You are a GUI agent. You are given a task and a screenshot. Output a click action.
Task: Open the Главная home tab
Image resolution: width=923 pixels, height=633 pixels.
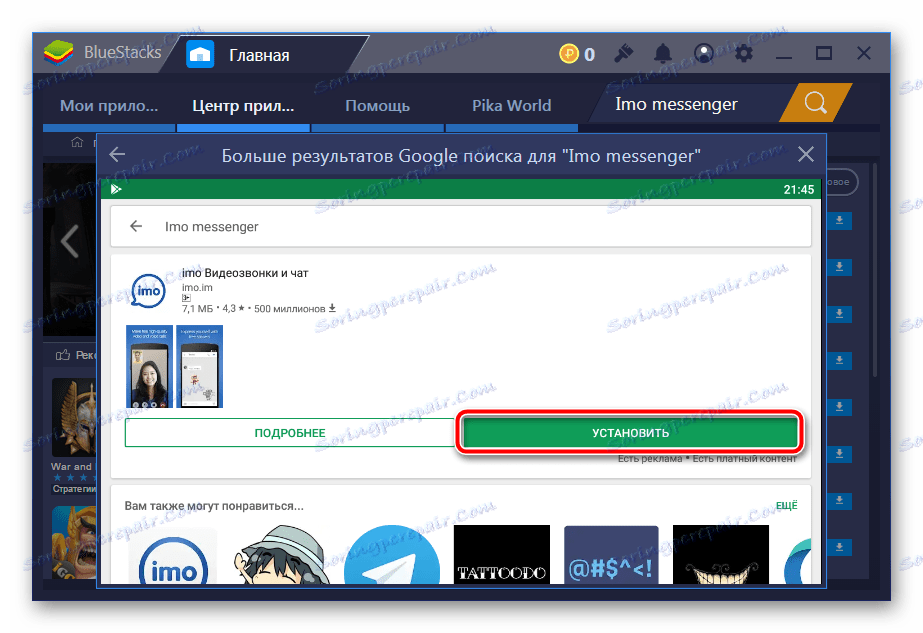point(259,55)
